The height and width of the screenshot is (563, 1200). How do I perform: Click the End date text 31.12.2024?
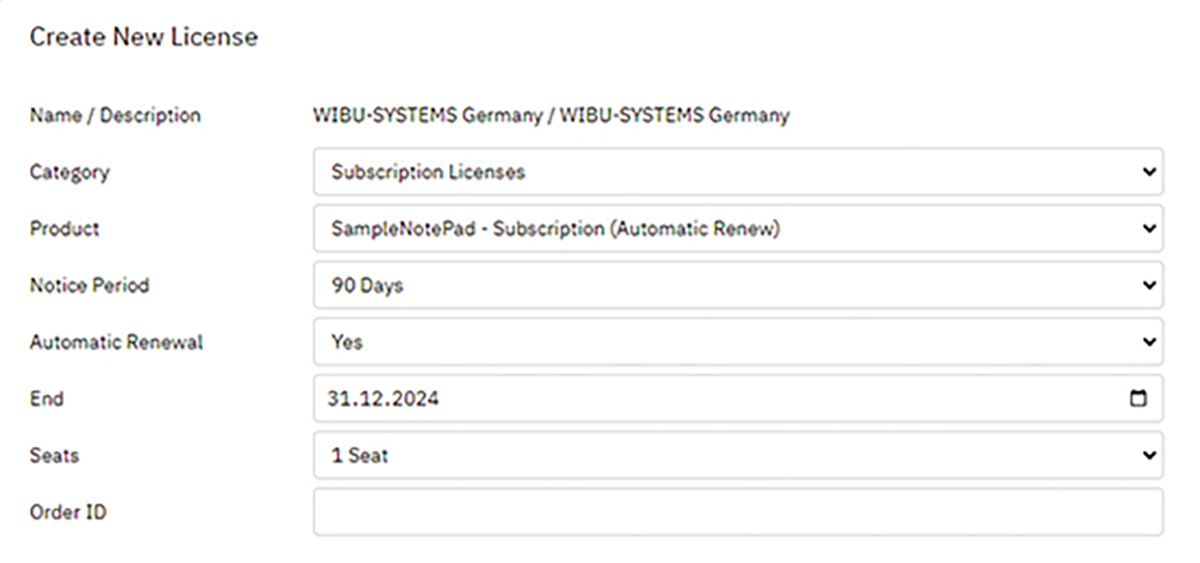click(x=383, y=399)
